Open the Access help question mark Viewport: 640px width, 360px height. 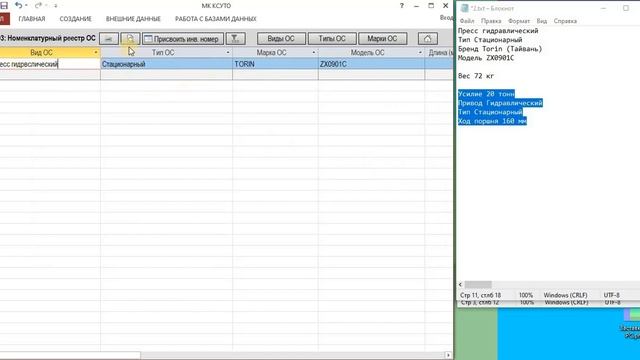402,6
